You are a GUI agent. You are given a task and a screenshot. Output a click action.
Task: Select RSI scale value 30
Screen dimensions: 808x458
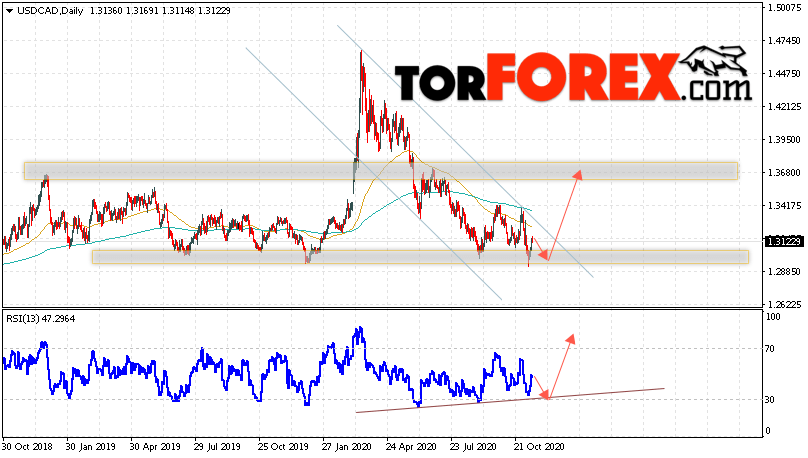770,400
